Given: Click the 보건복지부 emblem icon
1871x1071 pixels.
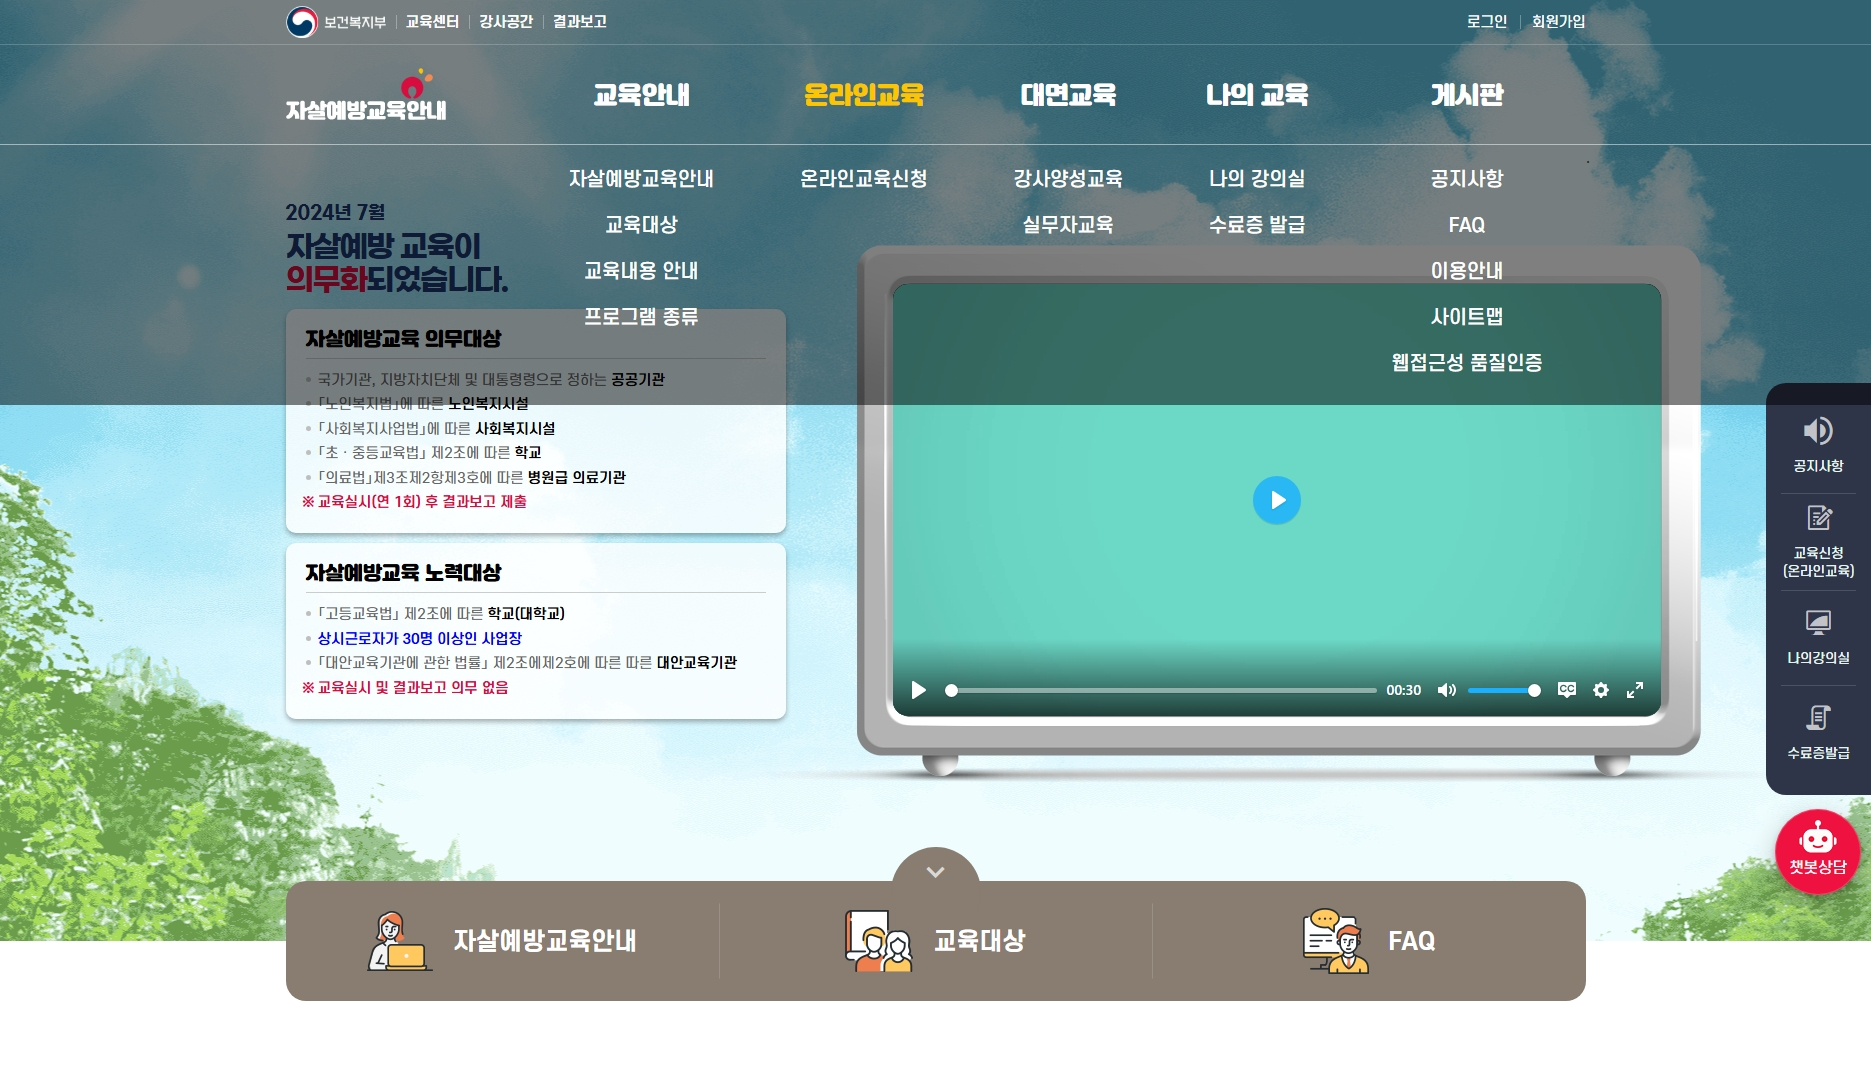Looking at the screenshot, I should [301, 21].
